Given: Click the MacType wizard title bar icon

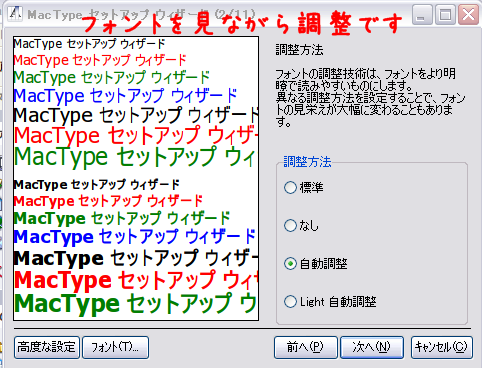Looking at the screenshot, I should click(x=15, y=14).
